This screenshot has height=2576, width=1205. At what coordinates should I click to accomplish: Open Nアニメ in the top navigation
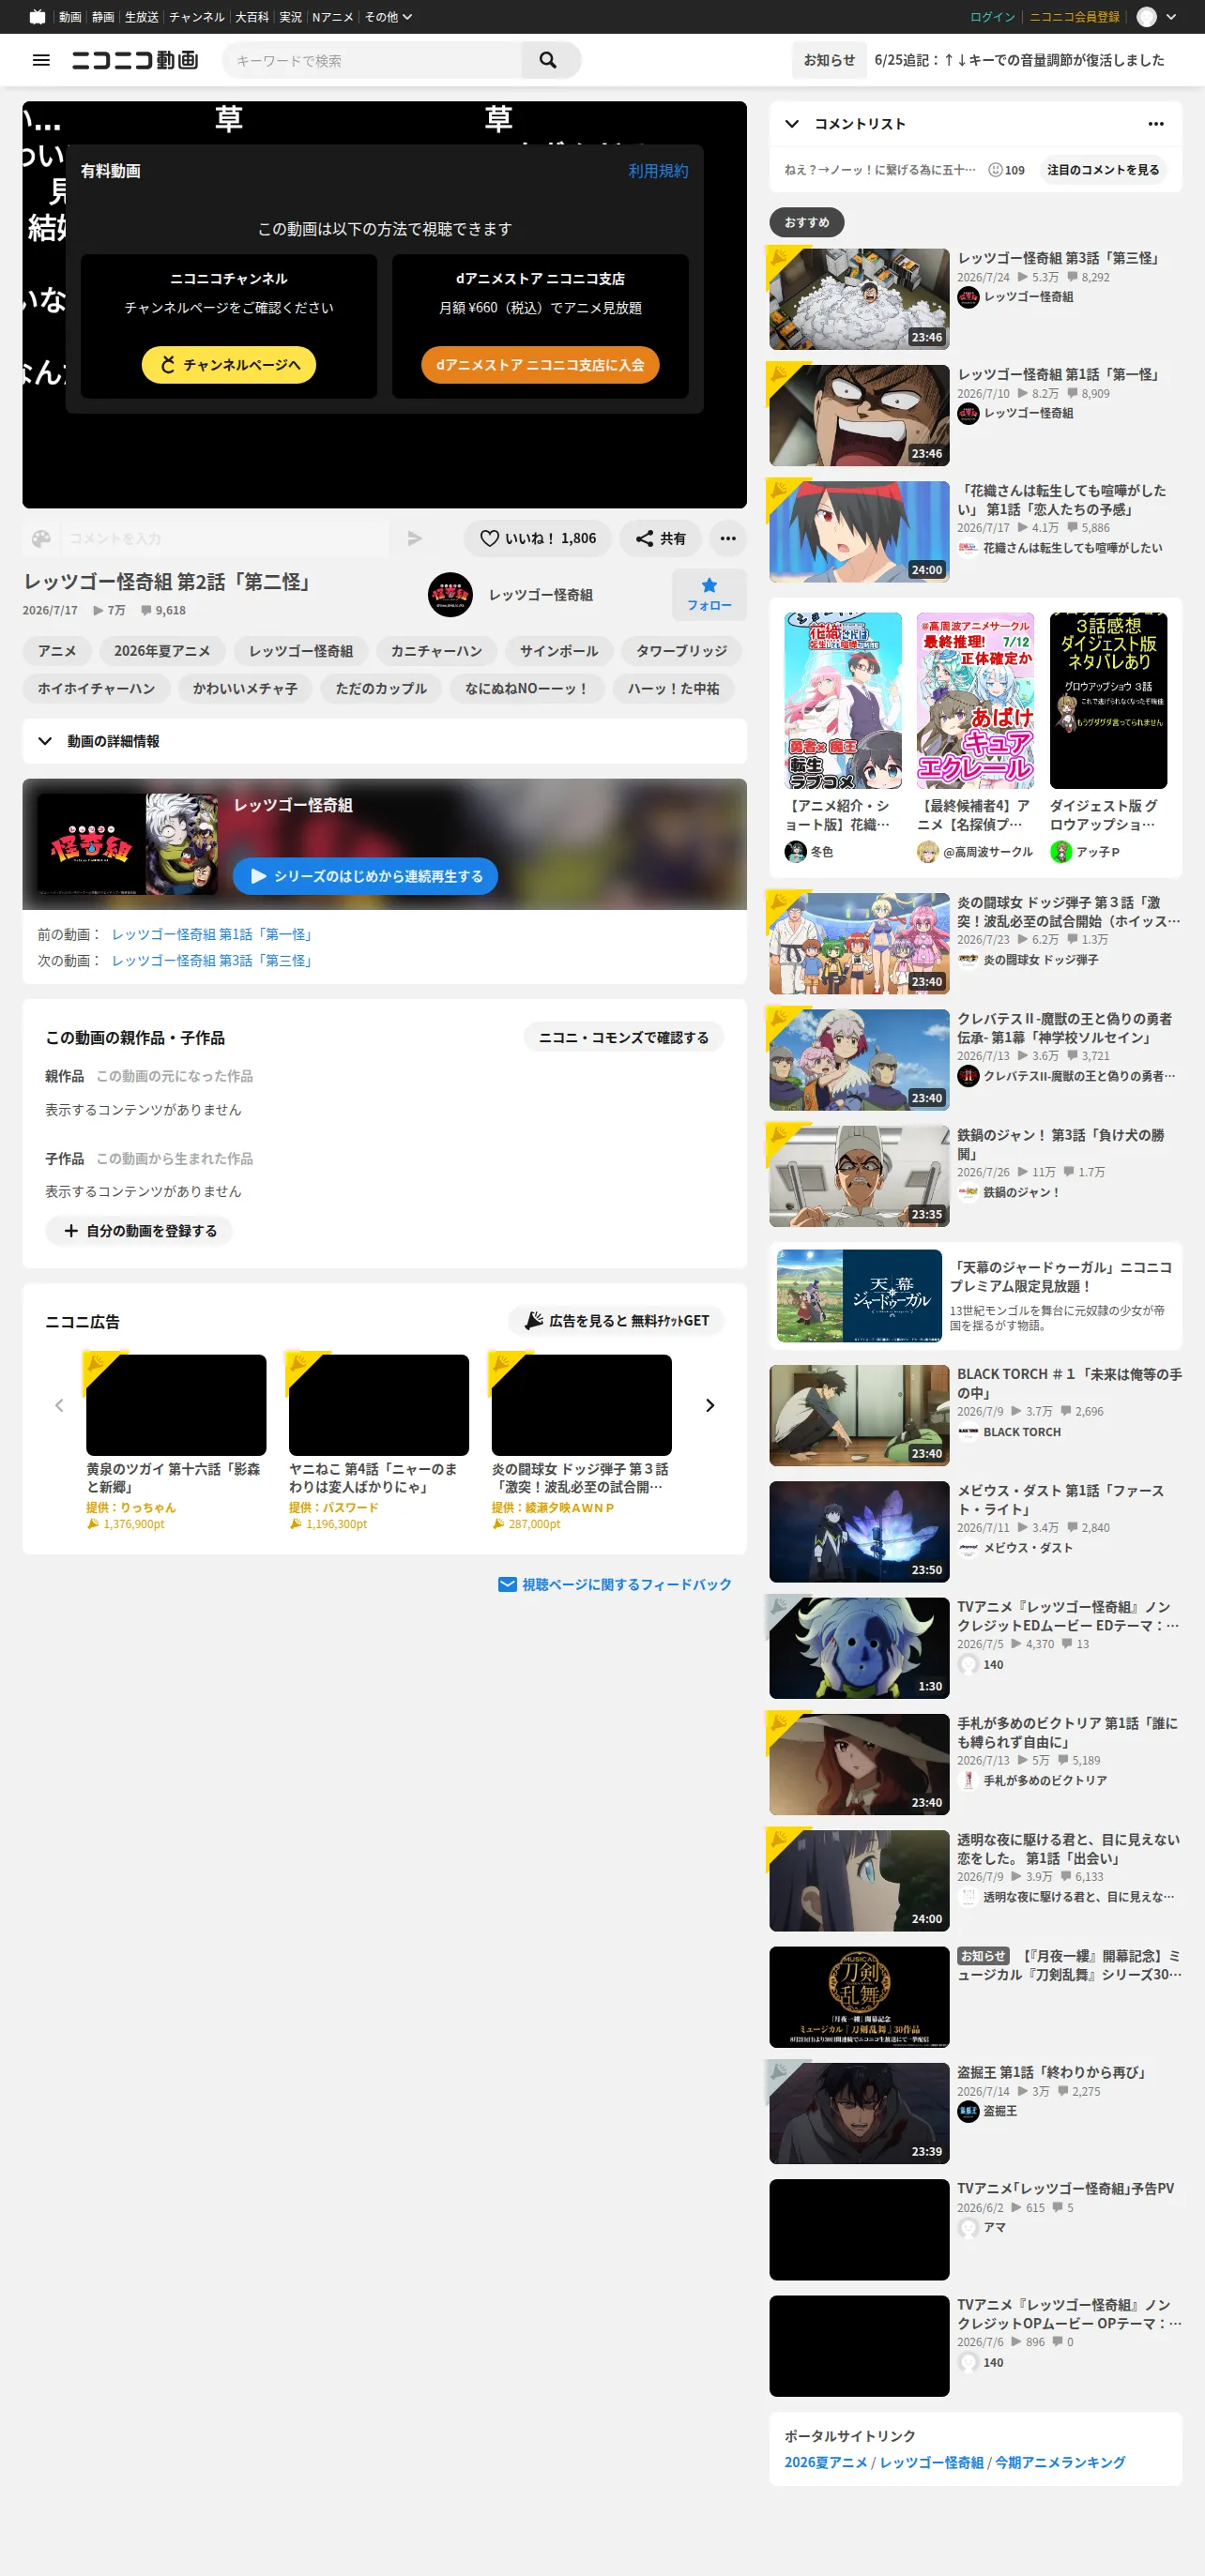pyautogui.click(x=332, y=17)
